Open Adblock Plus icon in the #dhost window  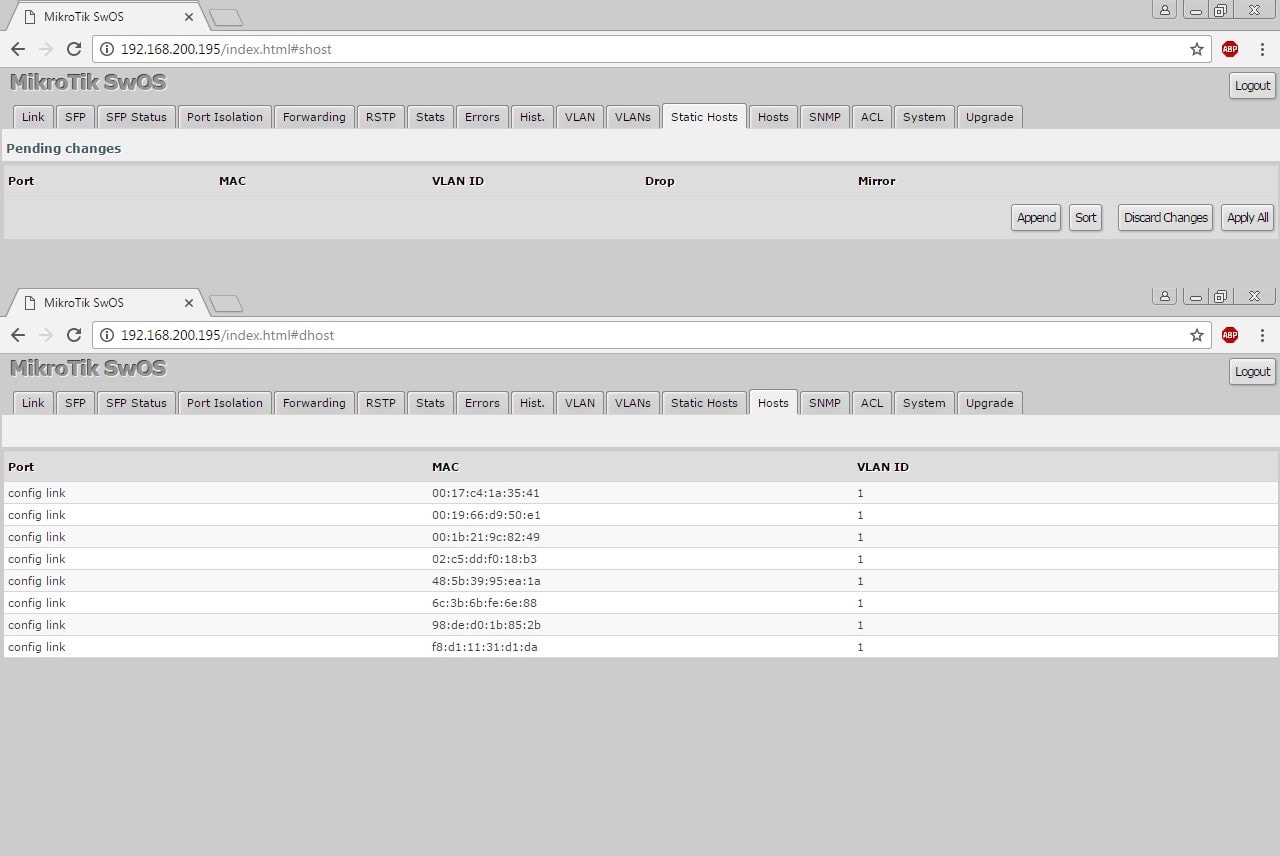click(x=1230, y=335)
